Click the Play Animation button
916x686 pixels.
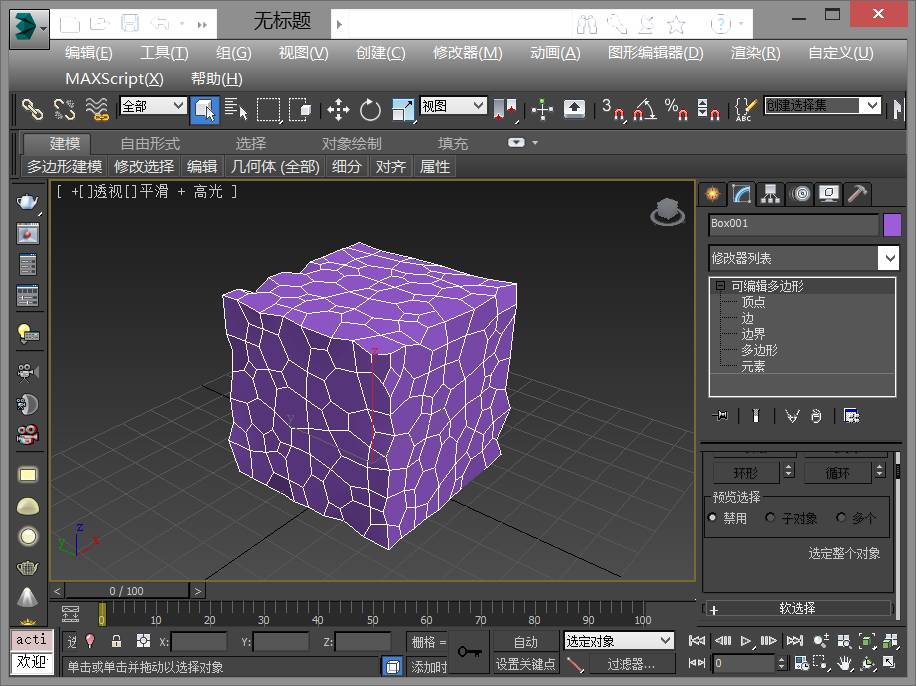click(746, 641)
